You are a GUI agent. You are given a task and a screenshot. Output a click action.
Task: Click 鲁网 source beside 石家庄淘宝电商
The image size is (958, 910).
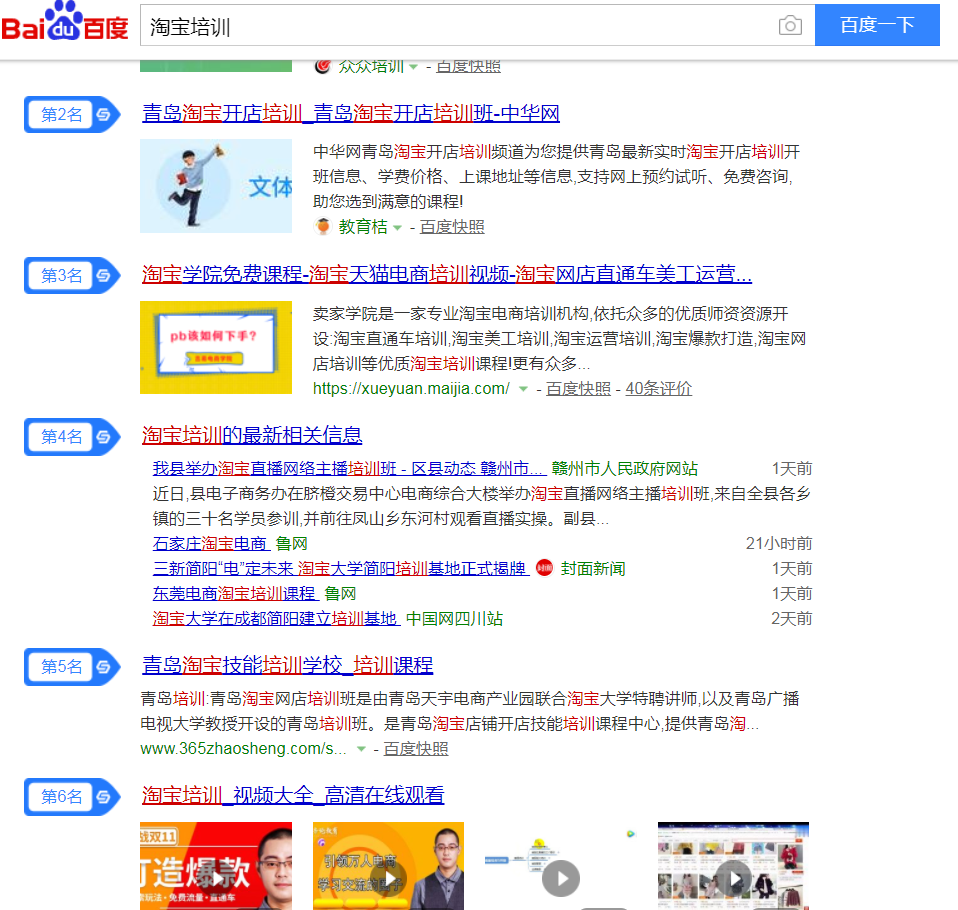(291, 543)
